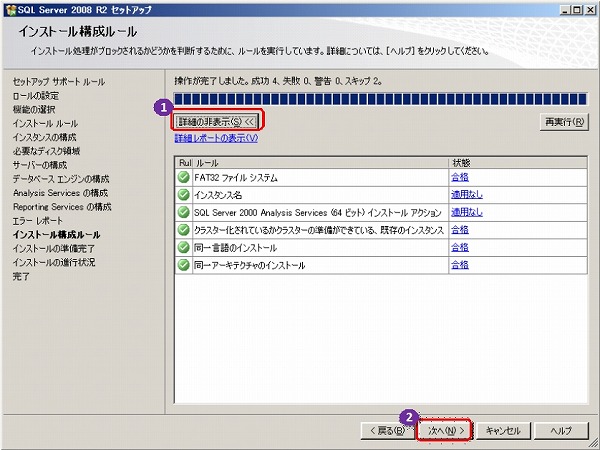Click the 状態 column header
This screenshot has height=450, width=600.
pos(518,163)
